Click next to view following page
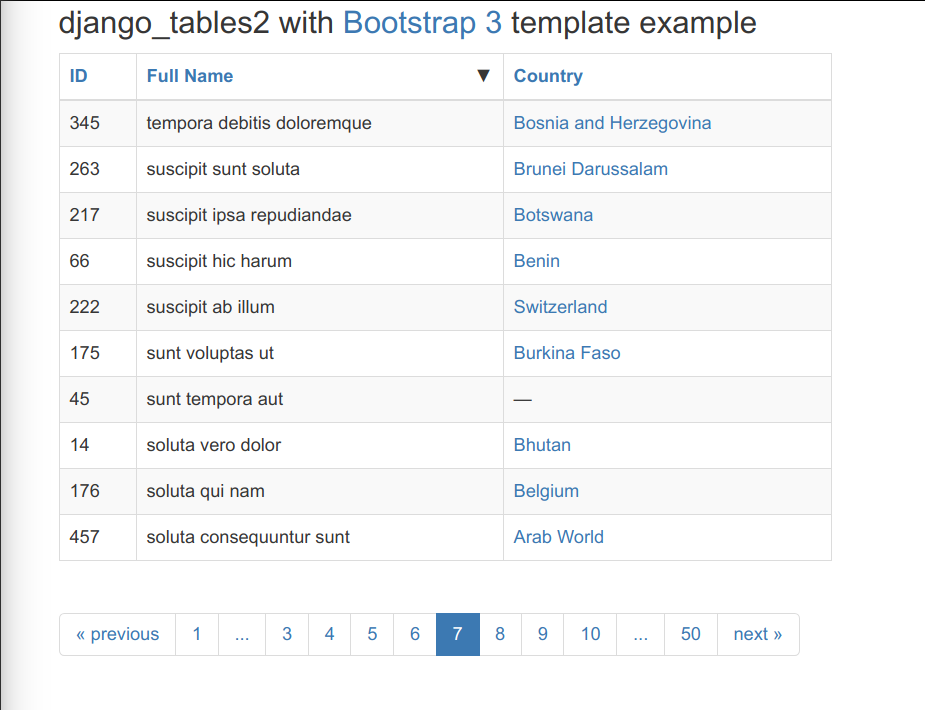The image size is (925, 710). (x=758, y=634)
